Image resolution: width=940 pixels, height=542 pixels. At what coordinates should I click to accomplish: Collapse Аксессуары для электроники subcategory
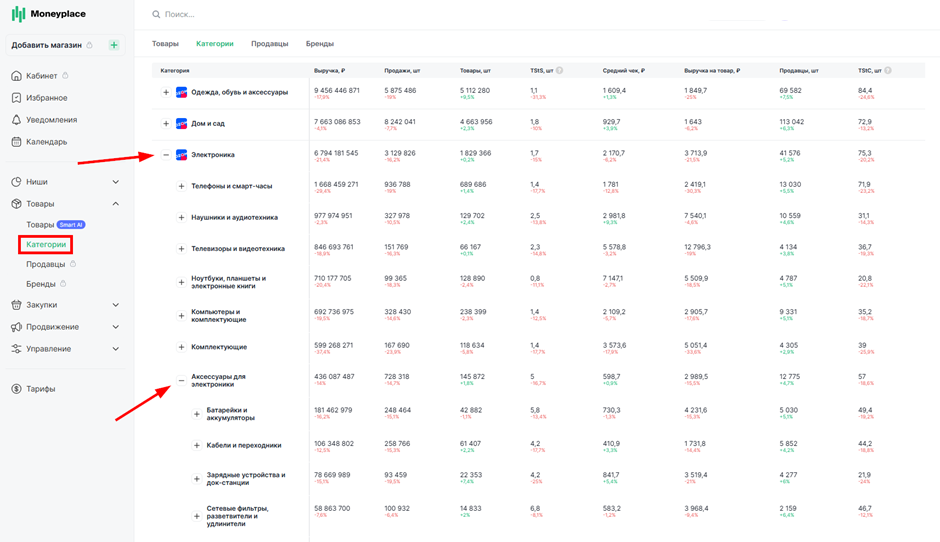coord(181,380)
